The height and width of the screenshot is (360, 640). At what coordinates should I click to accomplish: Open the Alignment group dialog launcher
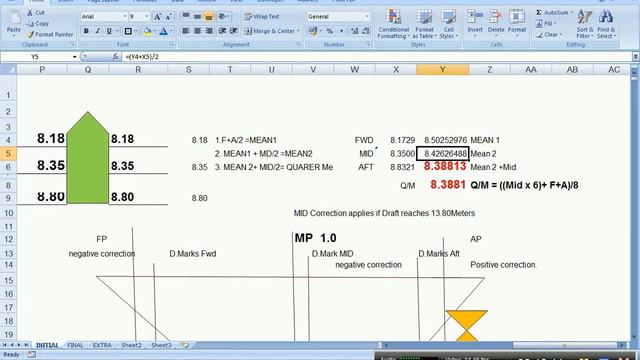299,44
